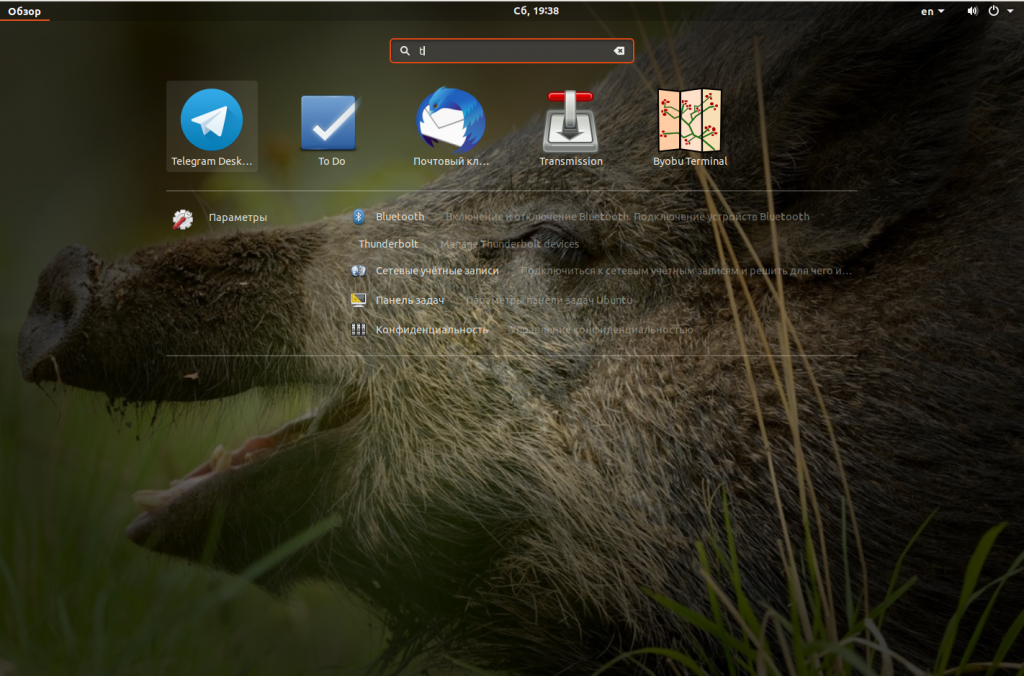1024x676 pixels.
Task: Click the Settings wrench icon
Action: click(182, 219)
